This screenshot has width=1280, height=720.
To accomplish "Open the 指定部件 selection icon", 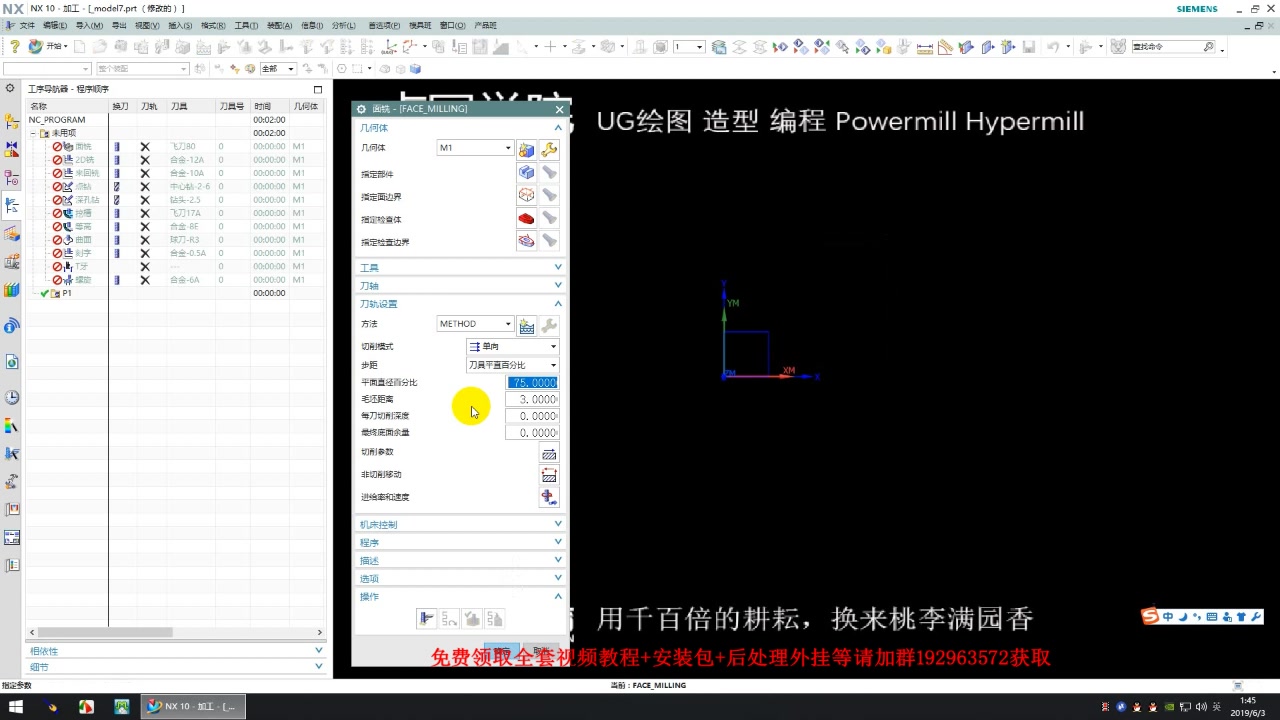I will [x=526, y=172].
